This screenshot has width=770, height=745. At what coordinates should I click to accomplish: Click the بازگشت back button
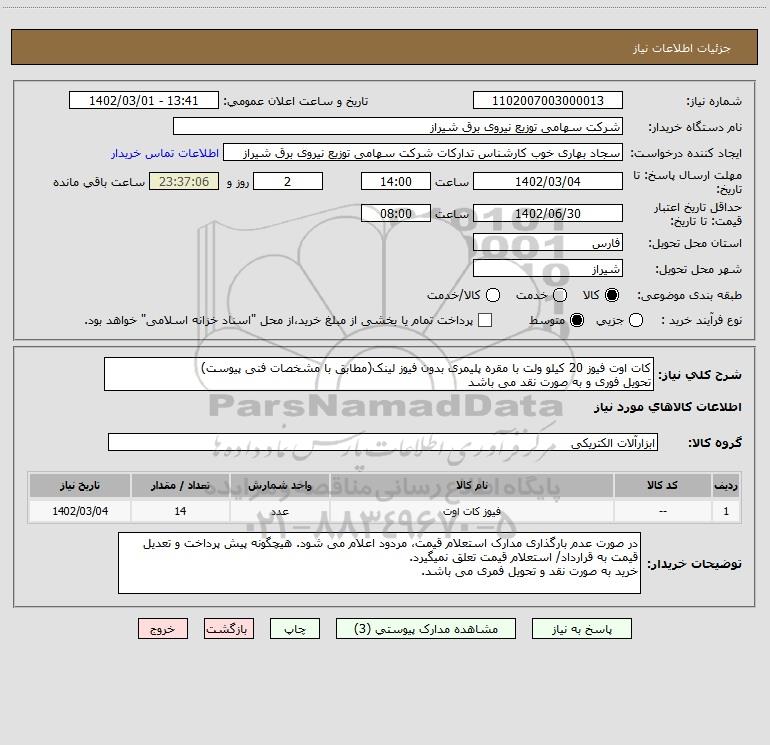(x=229, y=629)
